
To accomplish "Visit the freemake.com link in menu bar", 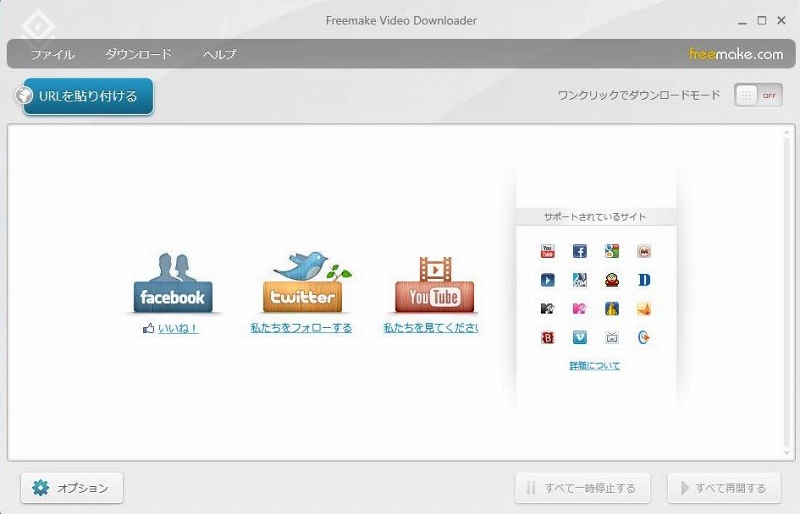I will [x=736, y=54].
